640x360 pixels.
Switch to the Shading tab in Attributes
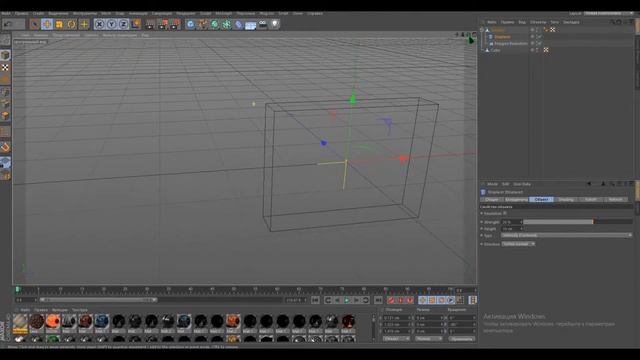pos(566,199)
